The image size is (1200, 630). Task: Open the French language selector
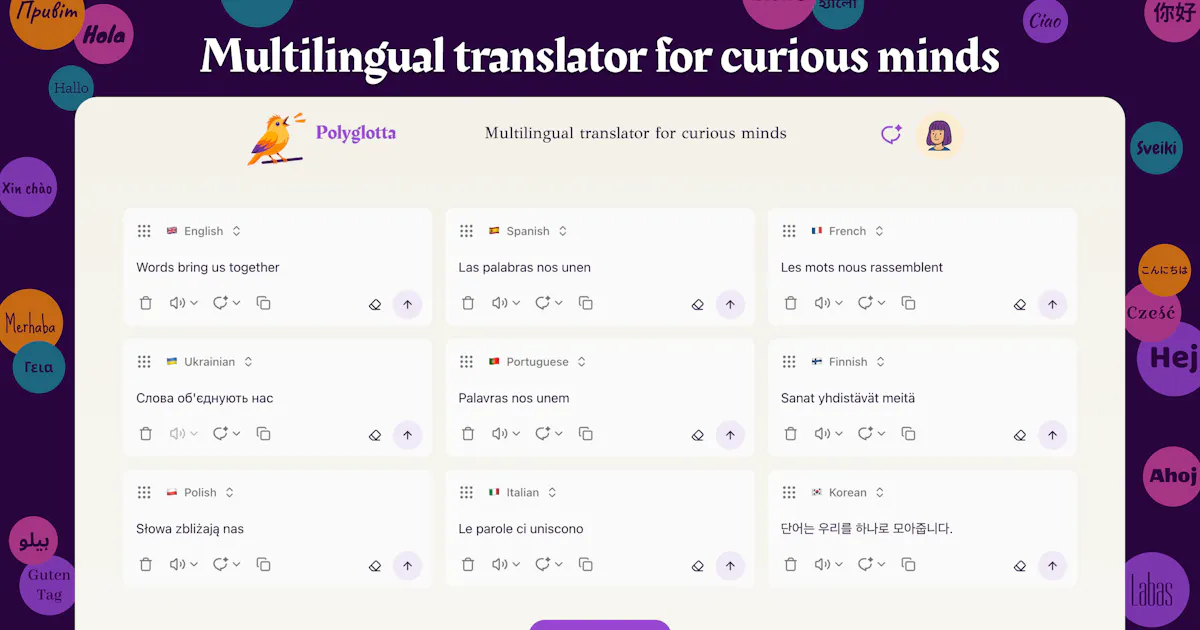coord(848,231)
